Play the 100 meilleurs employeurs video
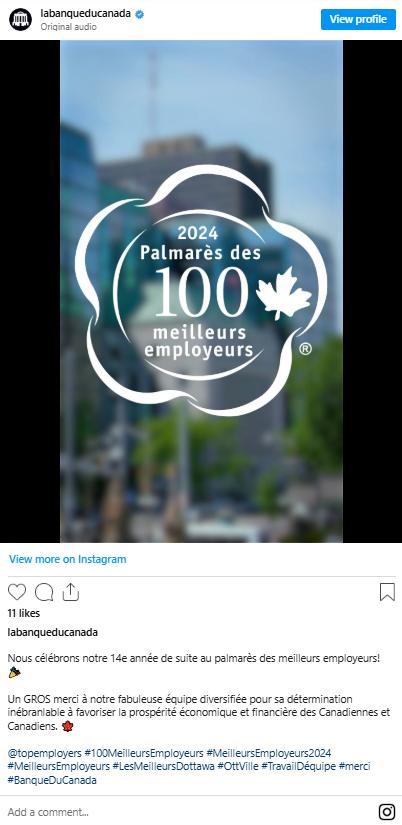Viewport: 402px width, 825px height. tap(201, 291)
